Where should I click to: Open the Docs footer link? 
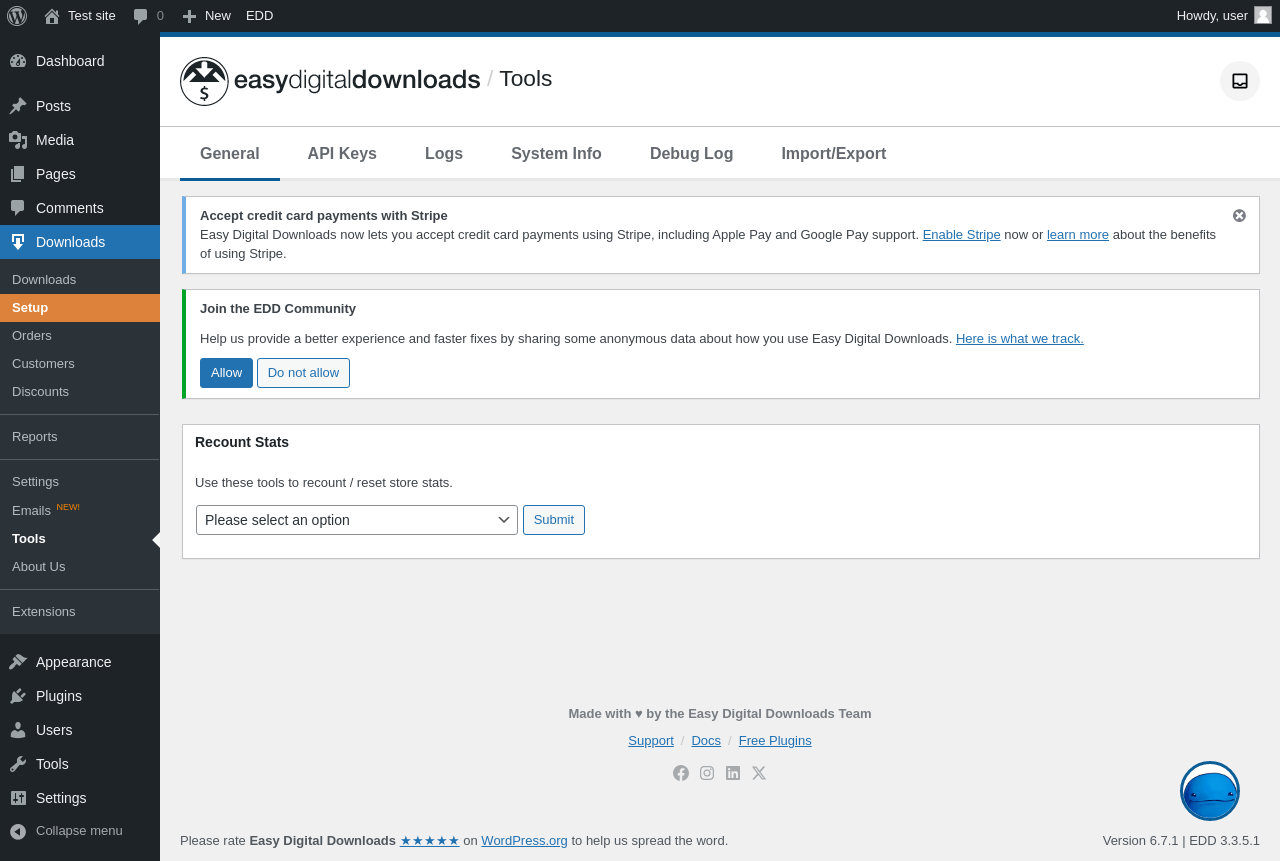pyautogui.click(x=706, y=741)
